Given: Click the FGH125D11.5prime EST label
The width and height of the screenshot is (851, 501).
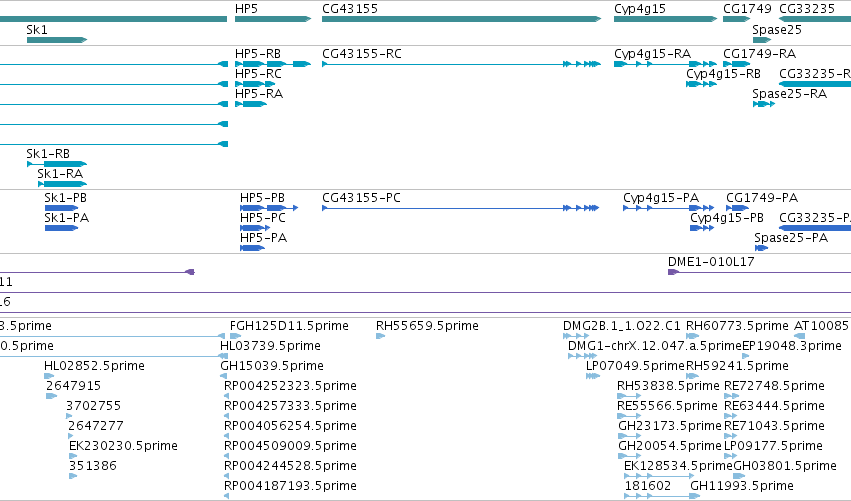Looking at the screenshot, I should (289, 326).
